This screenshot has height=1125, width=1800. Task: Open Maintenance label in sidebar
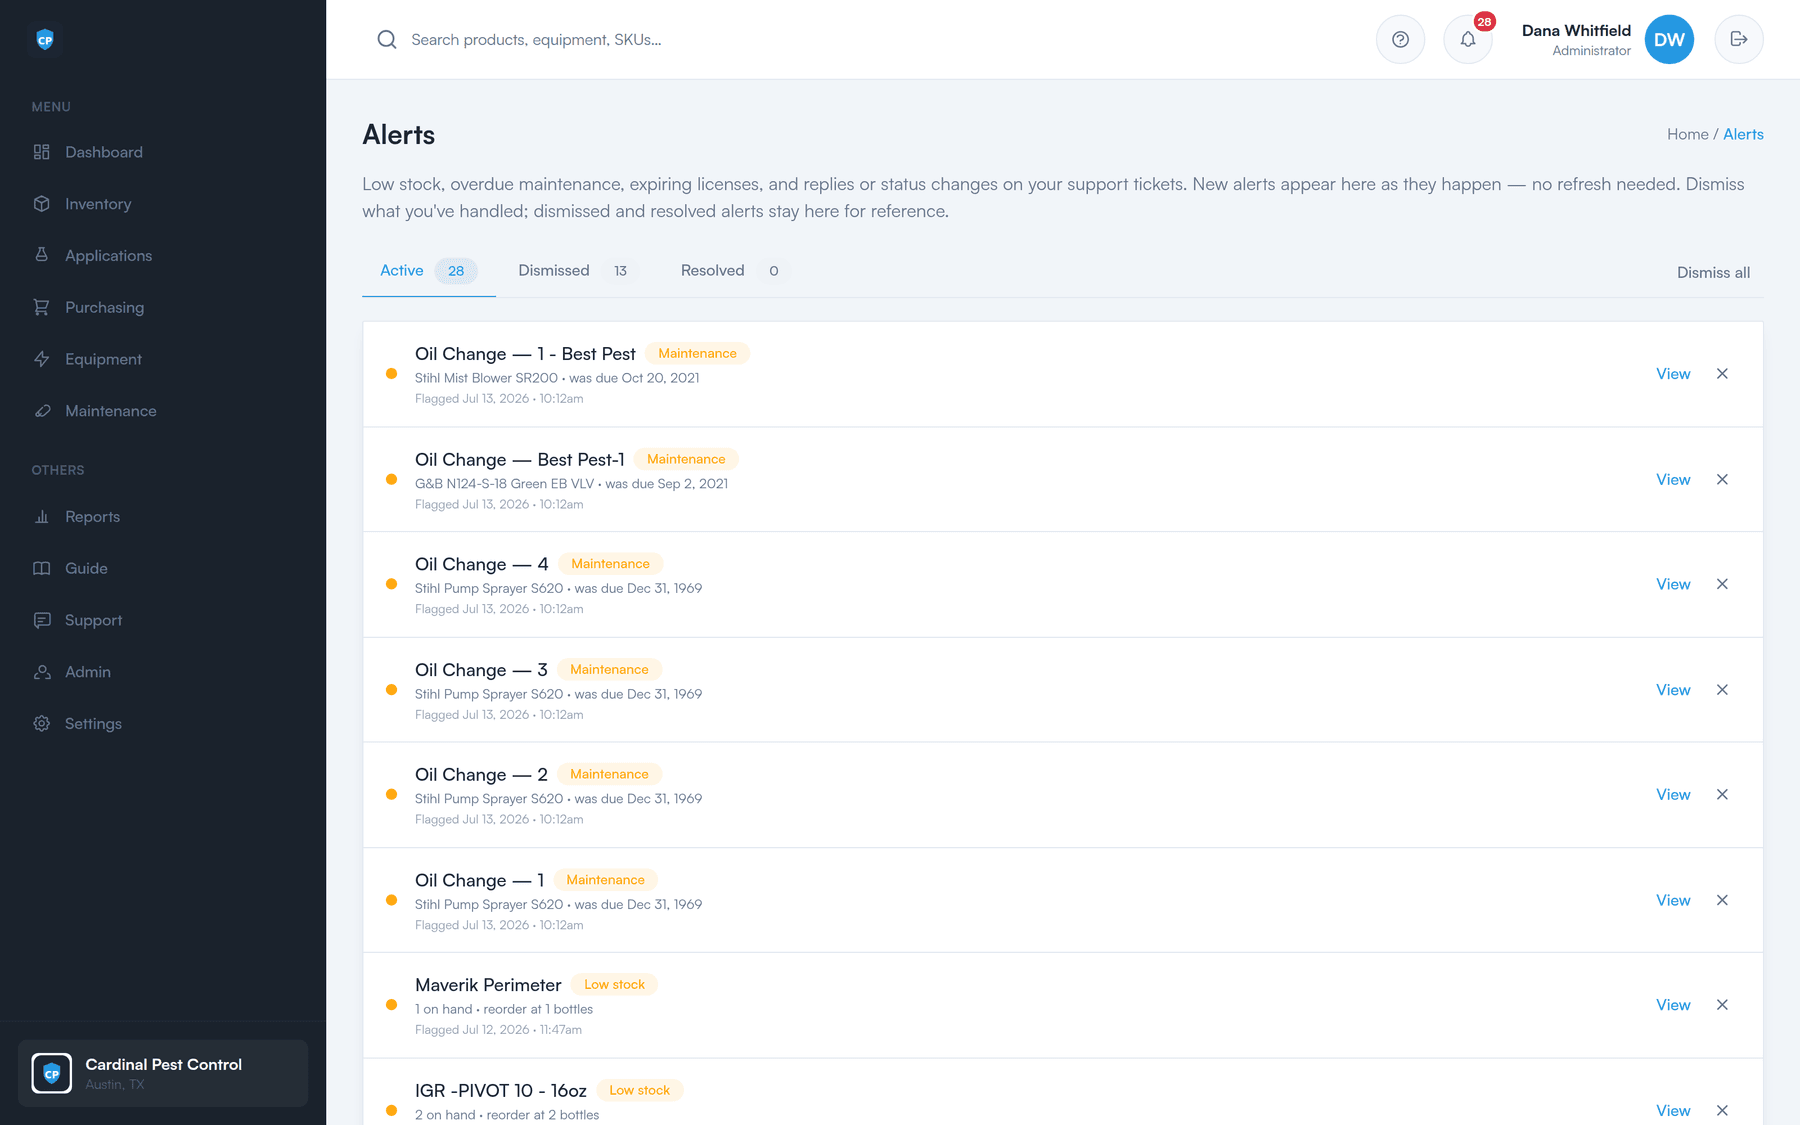tap(111, 411)
